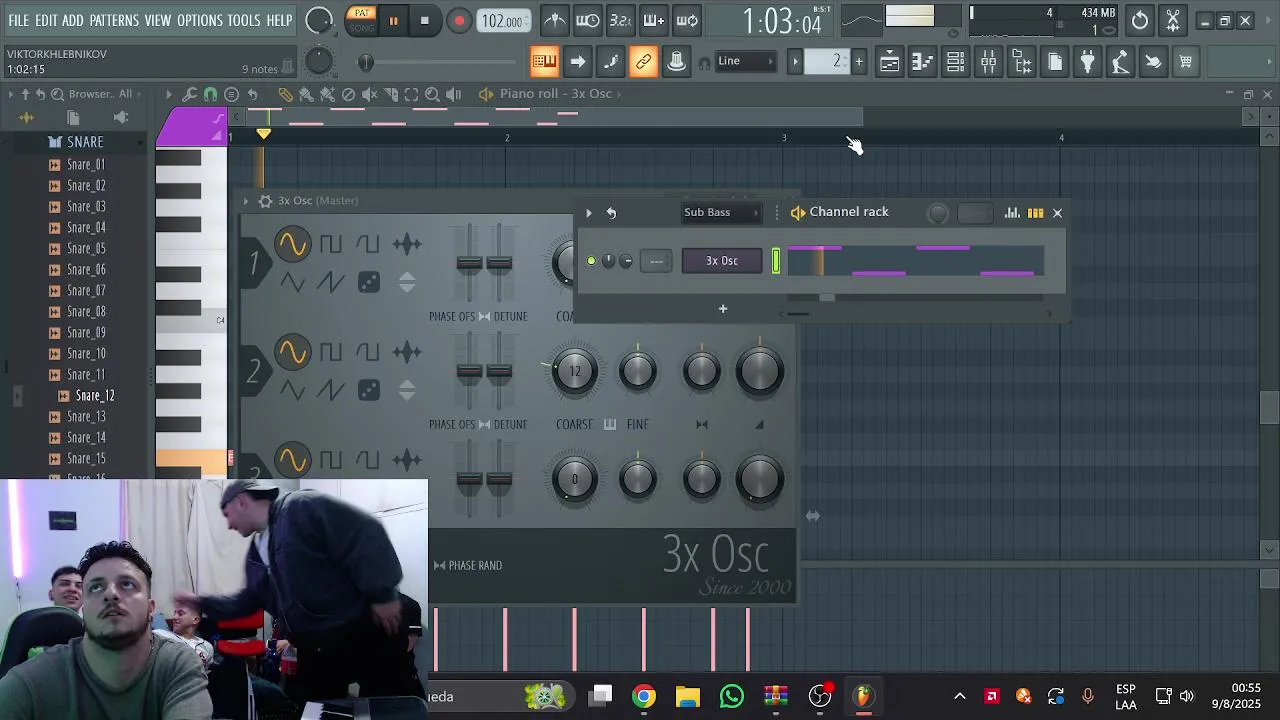Open the ADD menu
The image size is (1280, 720).
coord(73,20)
